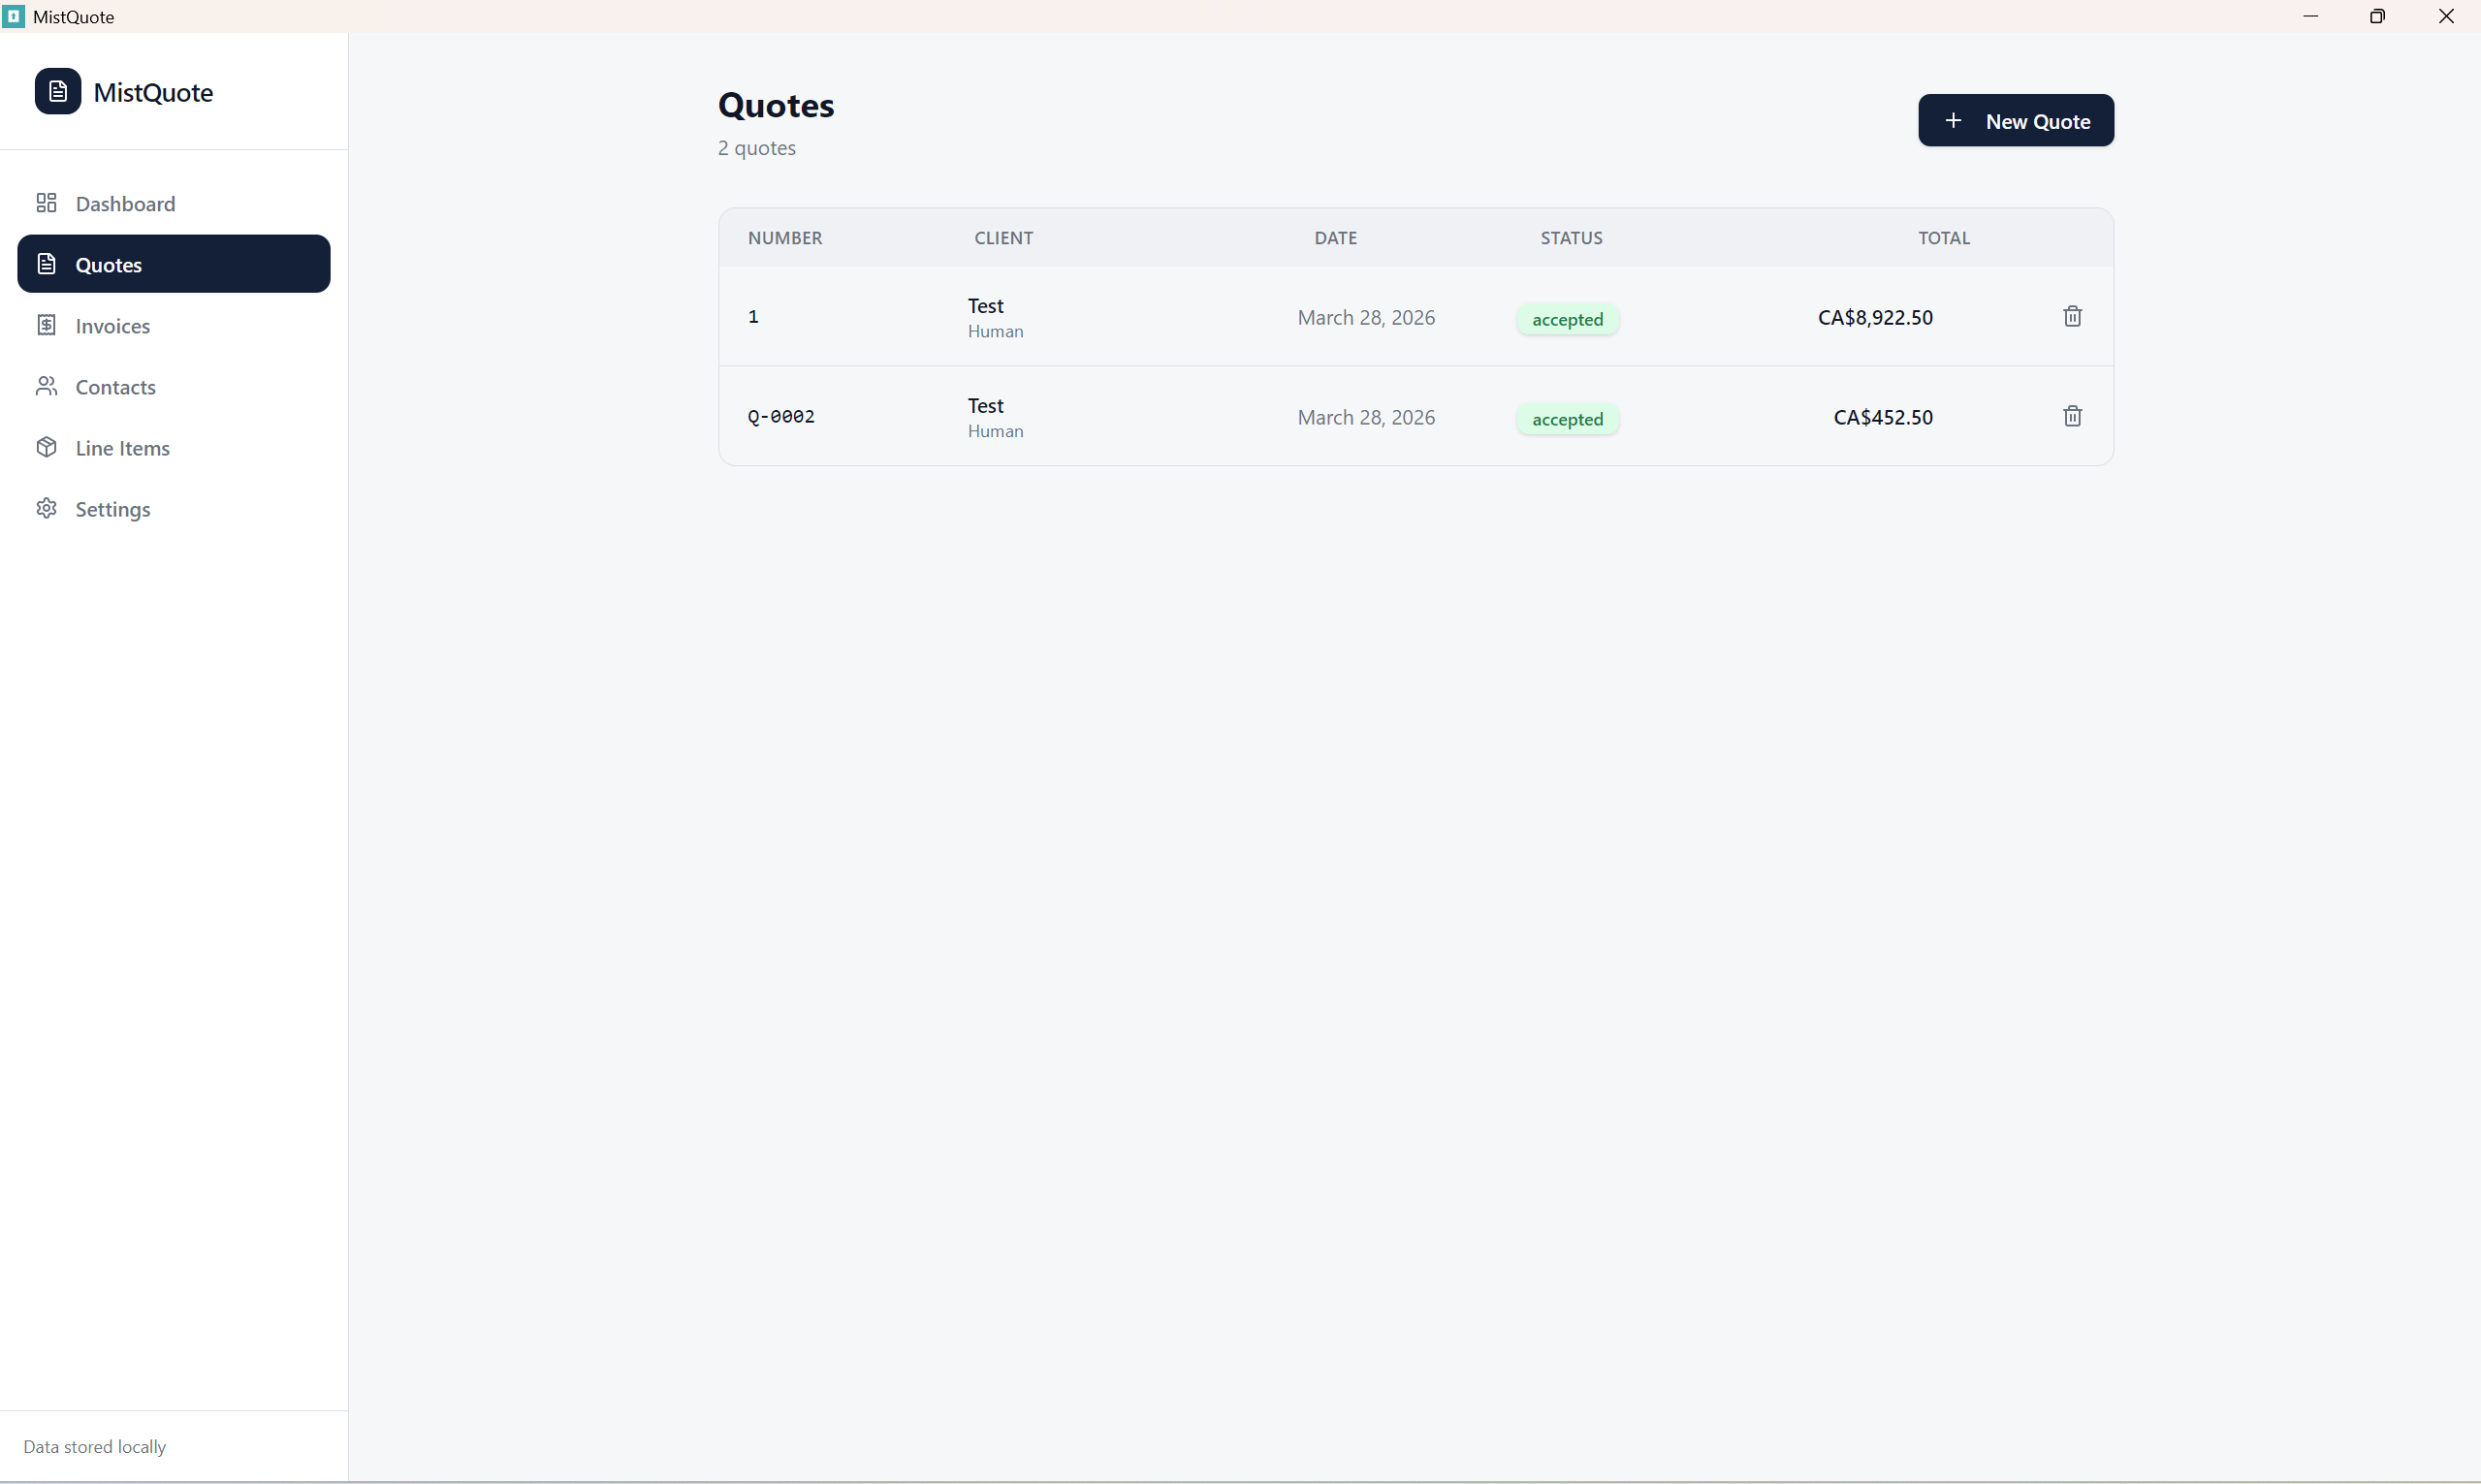This screenshot has width=2481, height=1484.
Task: Open the Q-0002 quote row
Action: point(781,416)
